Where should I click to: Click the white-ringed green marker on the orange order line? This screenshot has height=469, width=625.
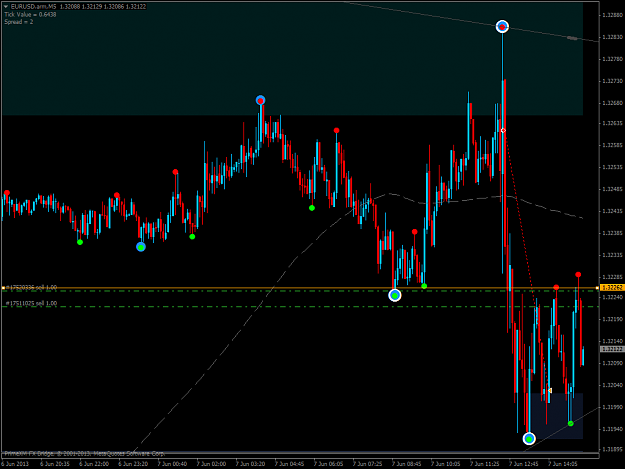tap(395, 295)
